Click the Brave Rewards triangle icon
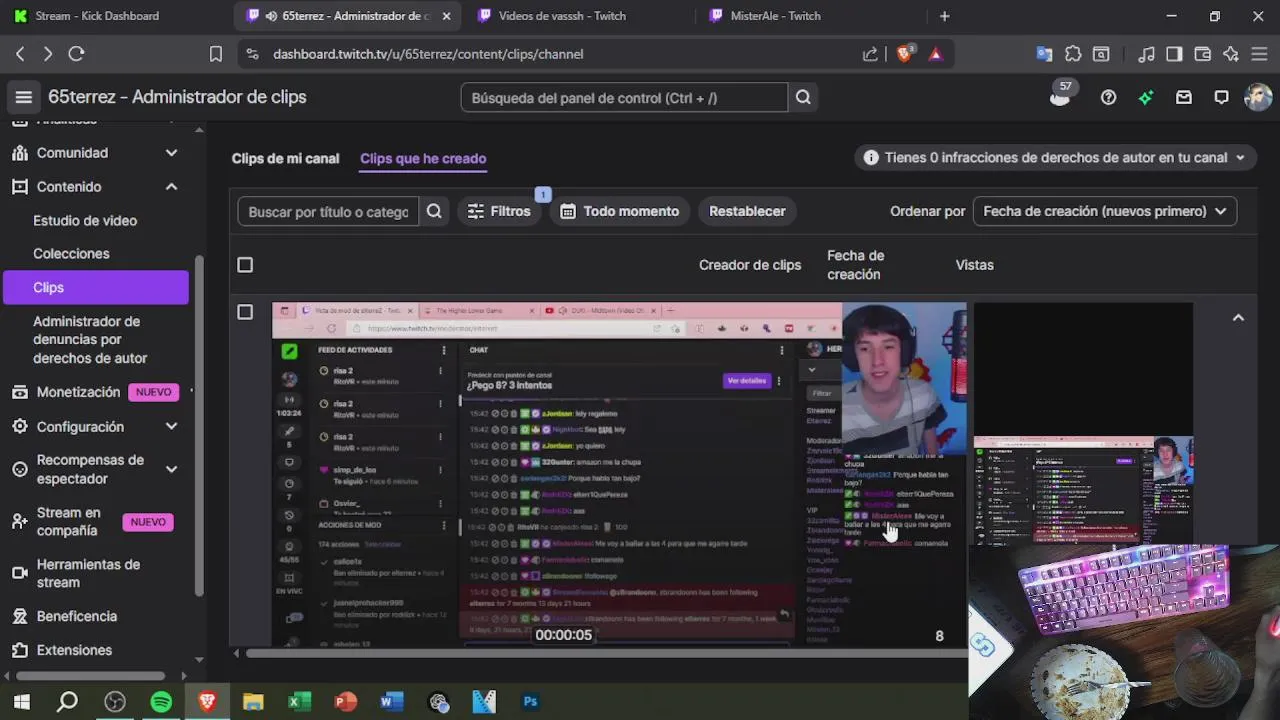This screenshot has height=720, width=1280. click(935, 54)
